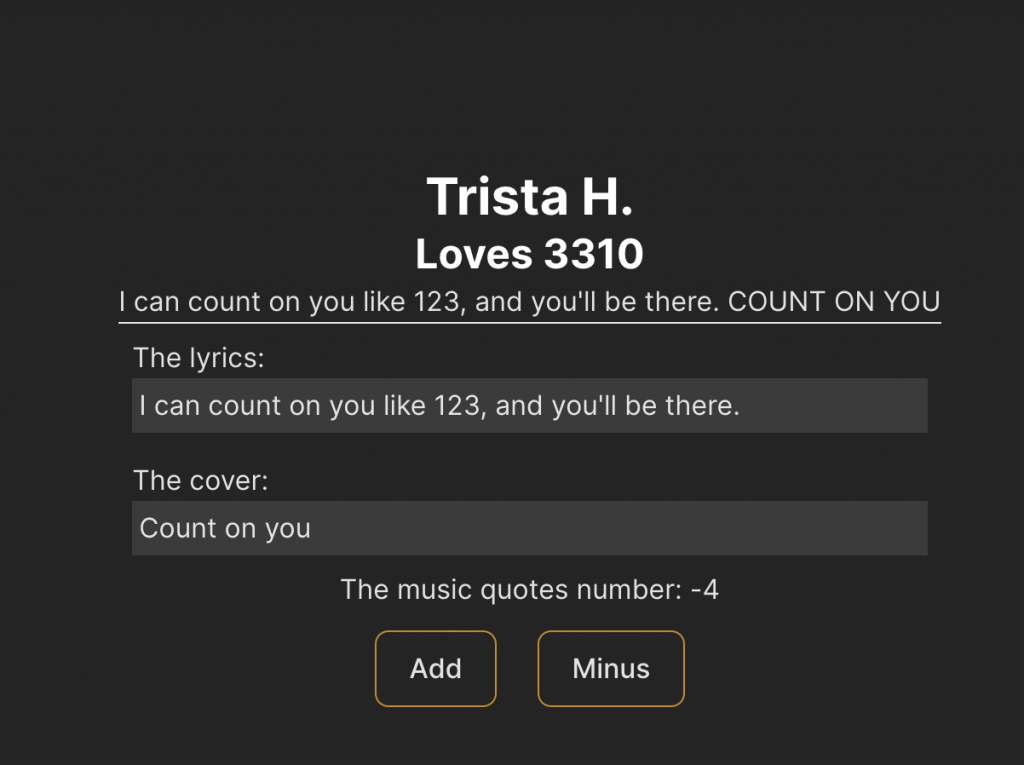Place cursor on "Count on you" in the cover field
Screen dimensions: 1024x765
pyautogui.click(x=225, y=528)
